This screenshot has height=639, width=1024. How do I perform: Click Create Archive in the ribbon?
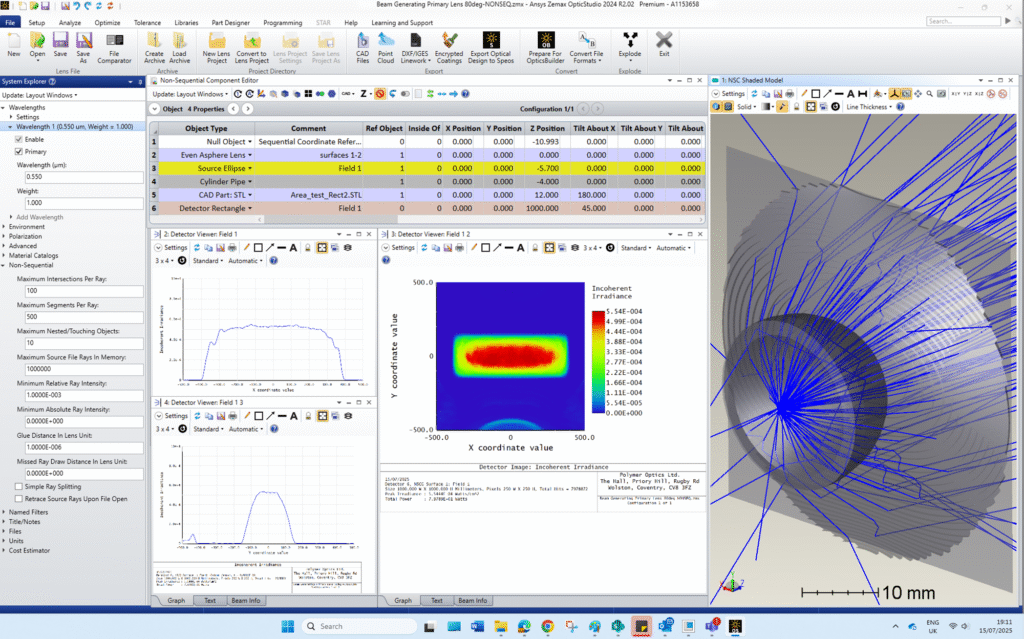154,49
